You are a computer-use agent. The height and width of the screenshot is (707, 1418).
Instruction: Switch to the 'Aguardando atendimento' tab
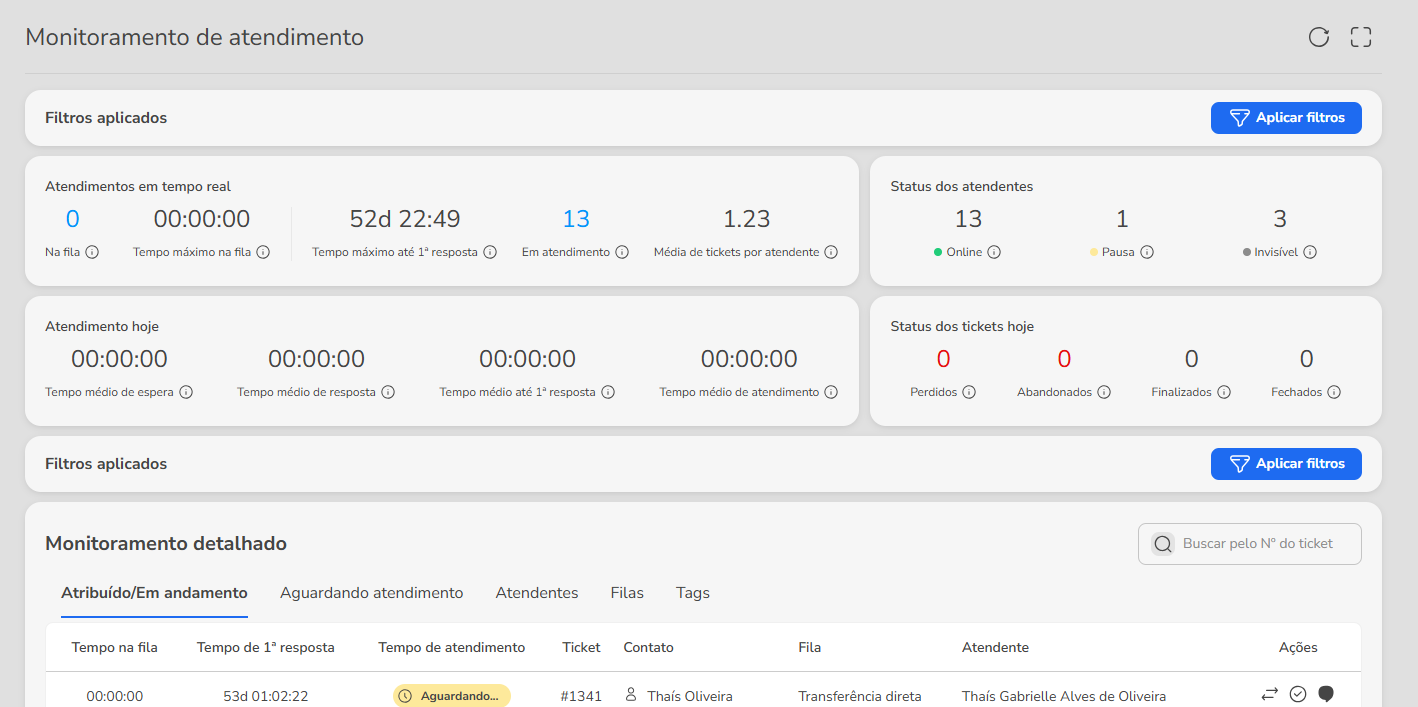371,593
